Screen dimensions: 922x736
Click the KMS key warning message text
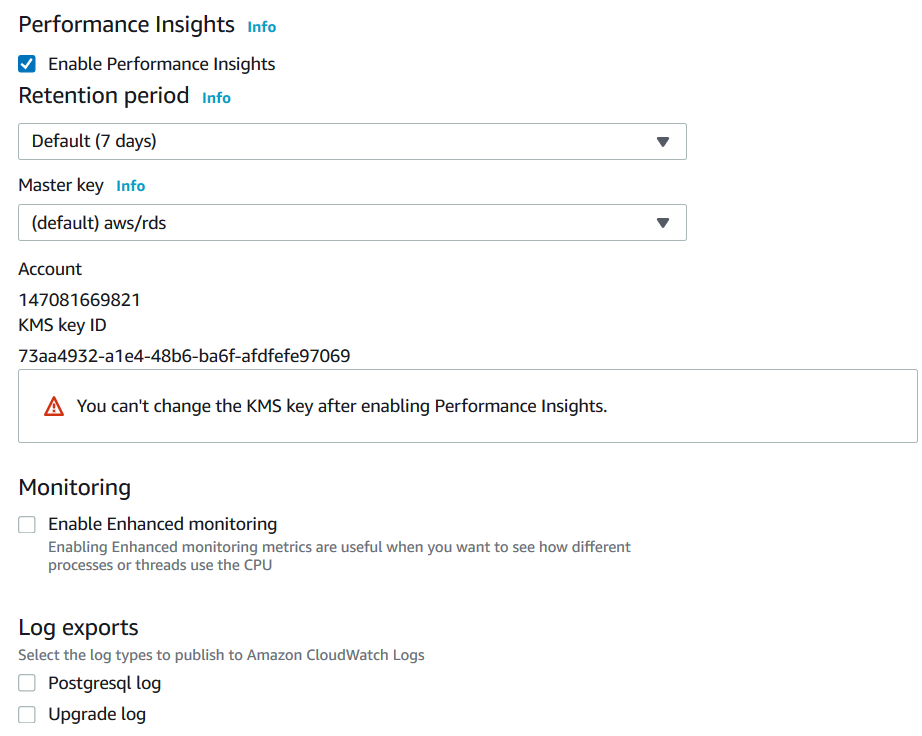[x=342, y=406]
